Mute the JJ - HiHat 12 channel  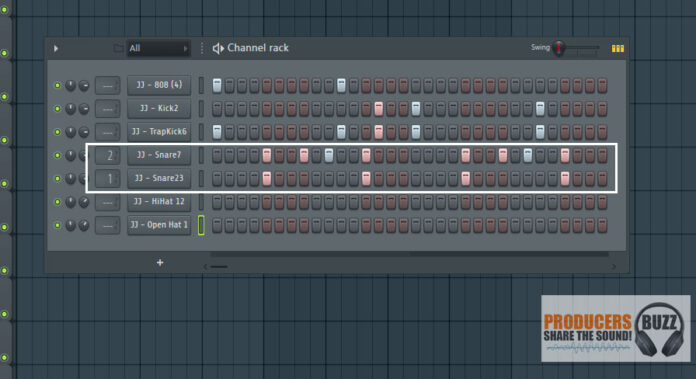click(57, 202)
